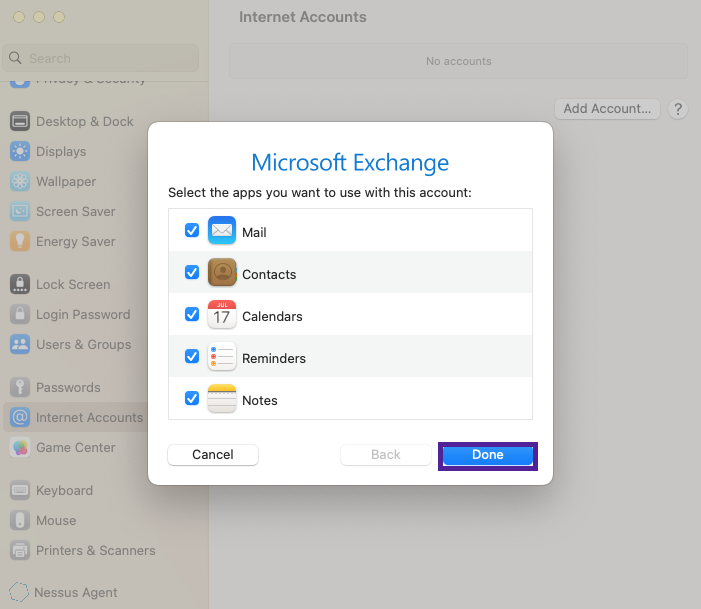Viewport: 701px width, 609px height.
Task: Open Energy Saver settings icon
Action: (x=20, y=241)
